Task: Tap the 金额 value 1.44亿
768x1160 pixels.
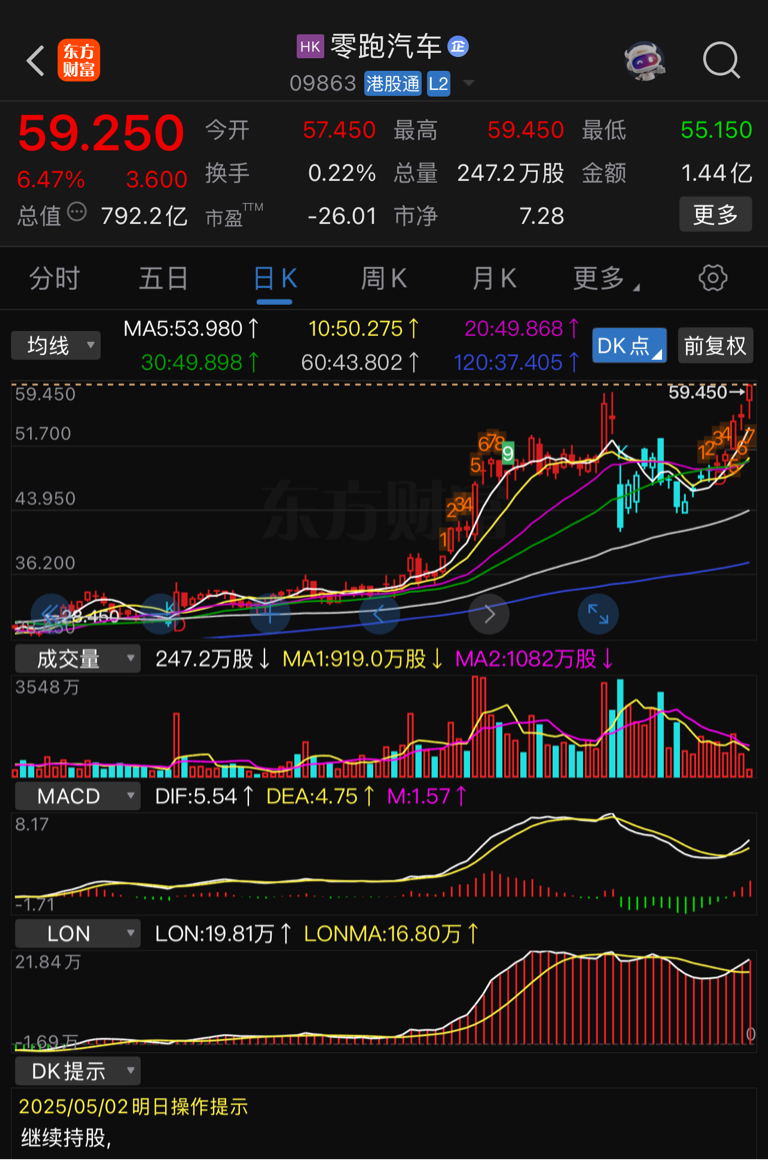Action: 716,173
